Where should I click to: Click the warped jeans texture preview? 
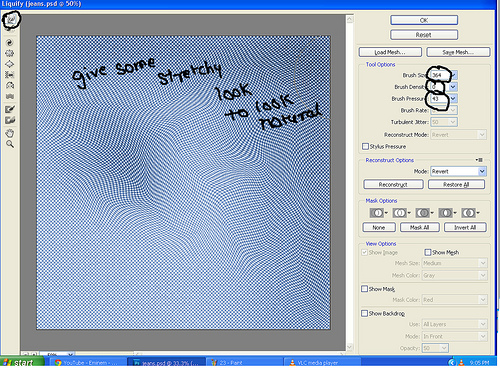183,182
